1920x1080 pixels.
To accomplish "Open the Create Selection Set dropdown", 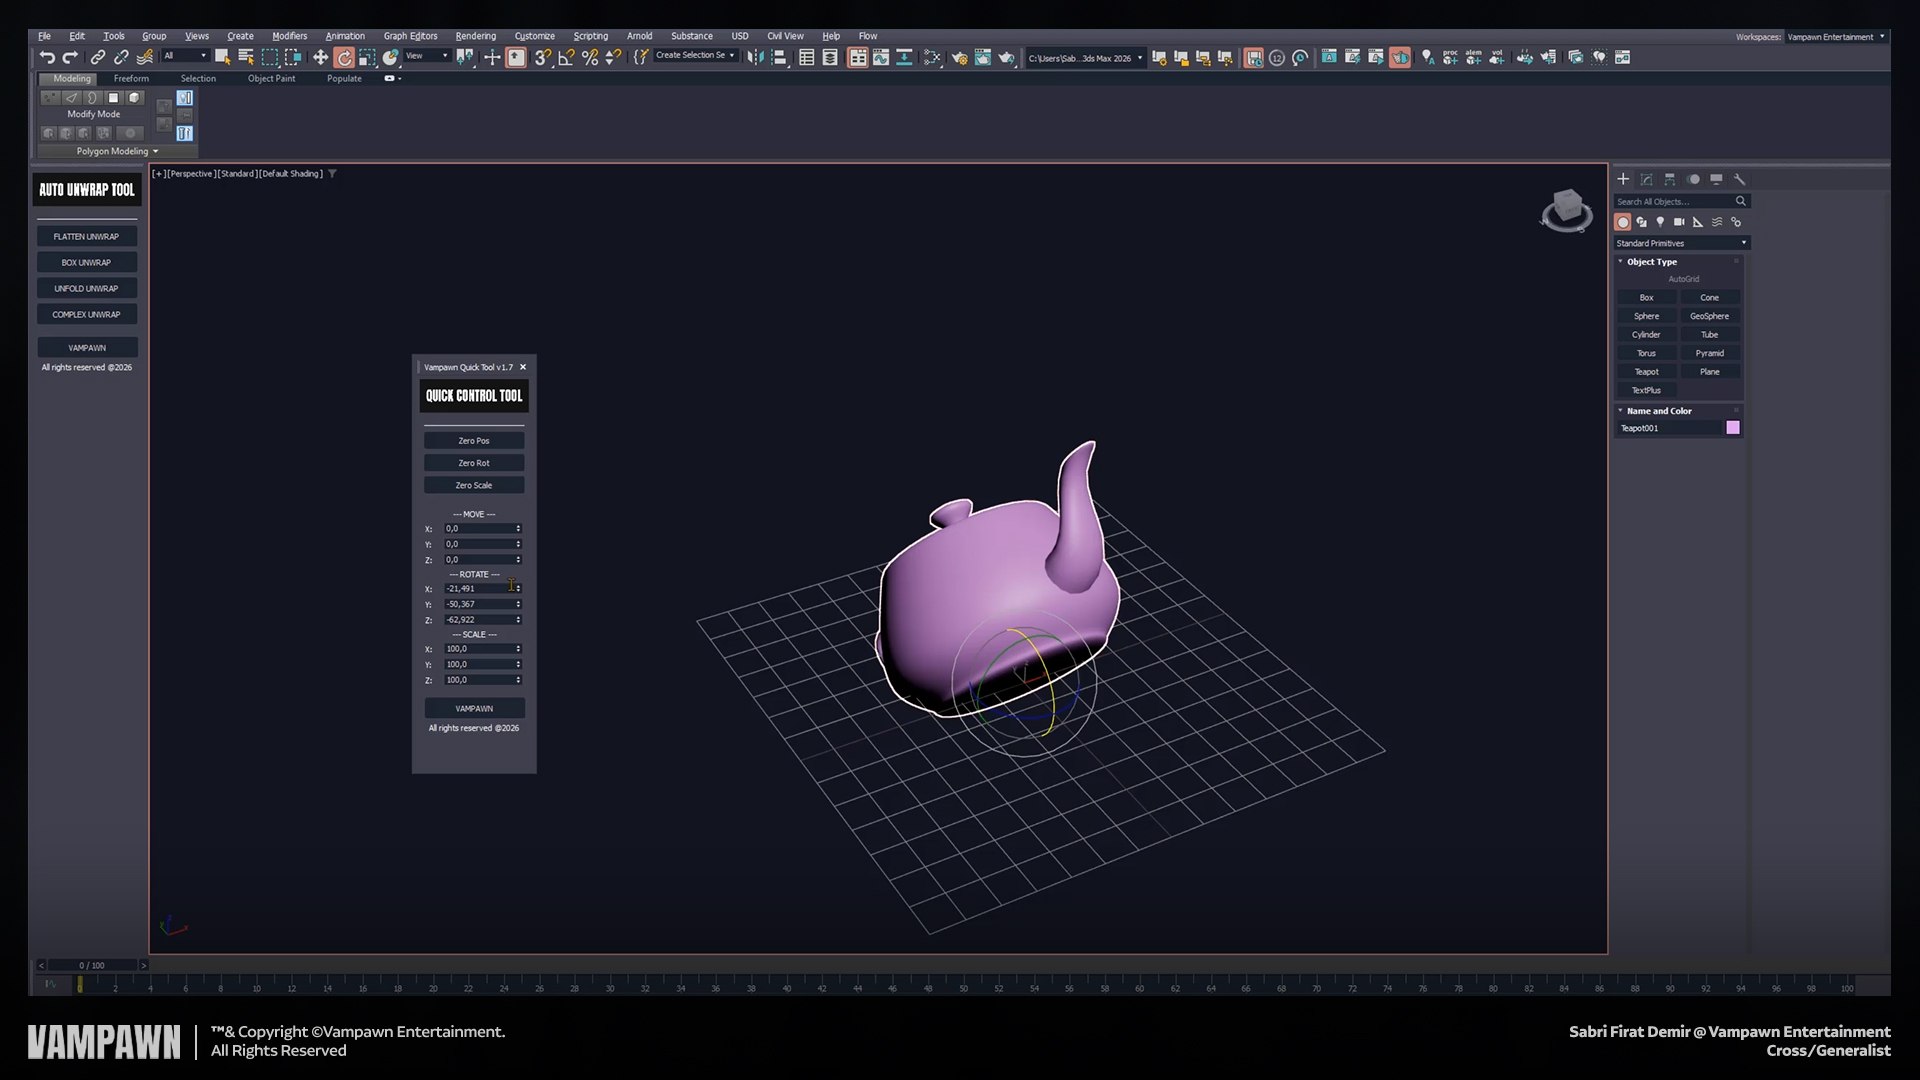I will point(695,56).
